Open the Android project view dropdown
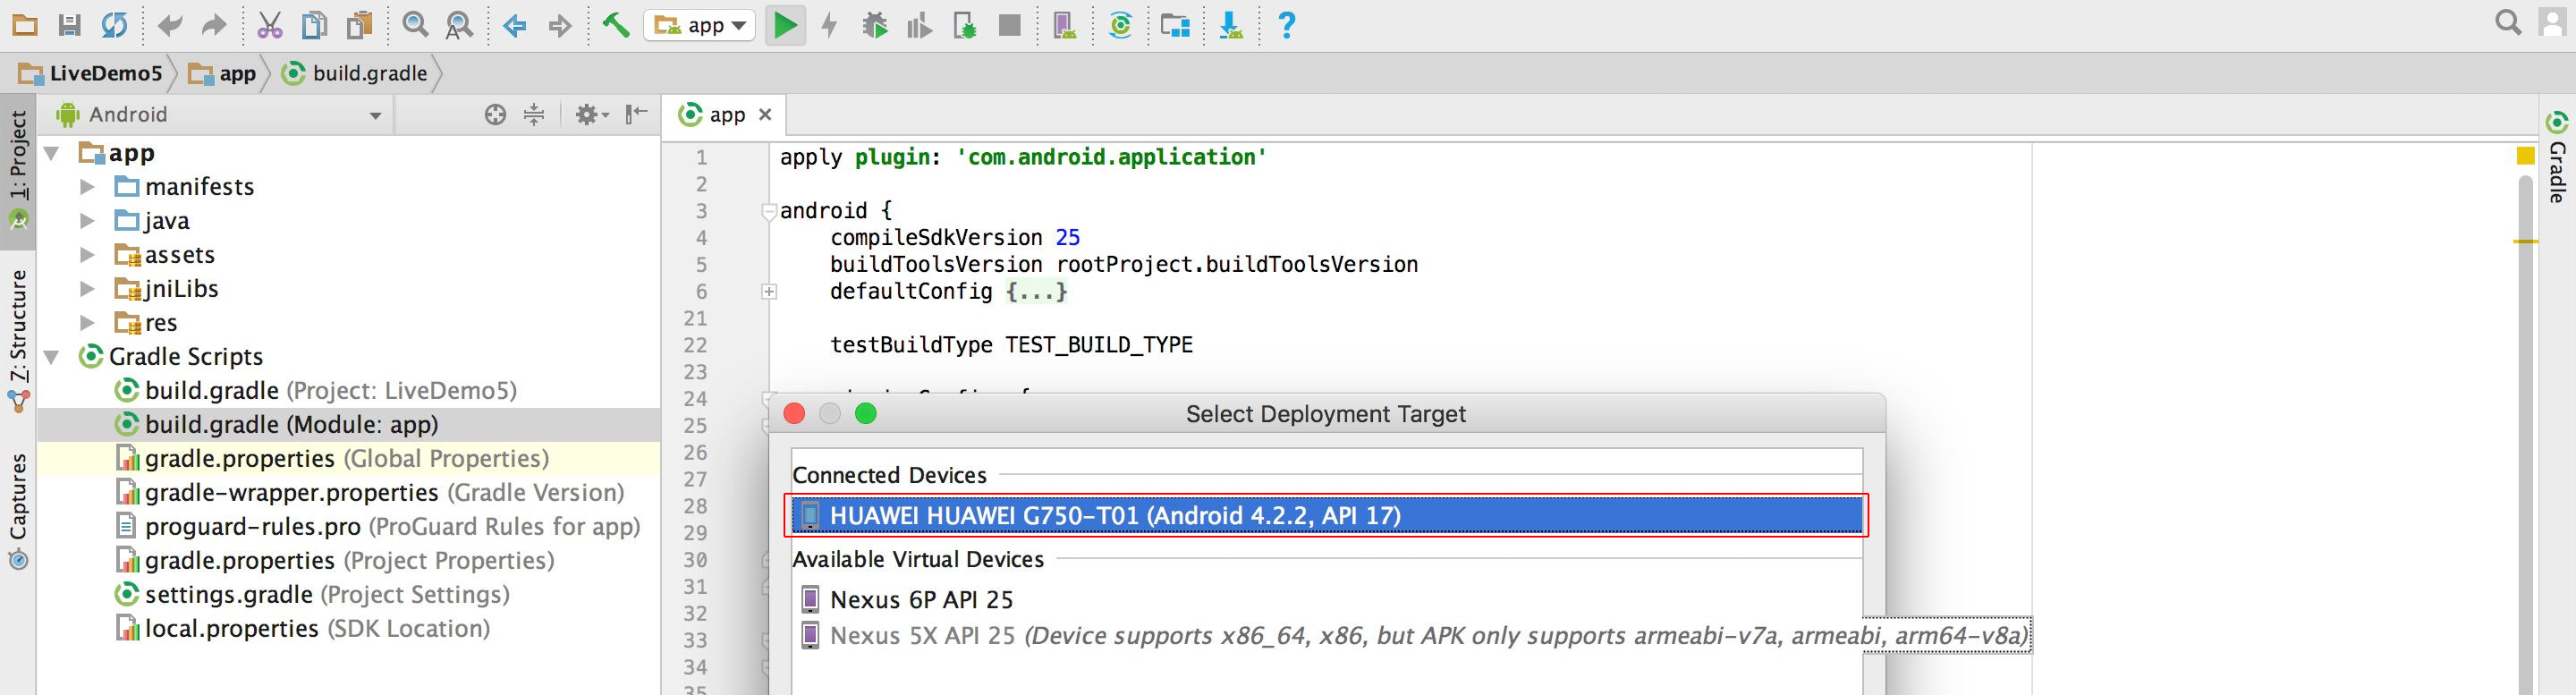 tap(374, 116)
